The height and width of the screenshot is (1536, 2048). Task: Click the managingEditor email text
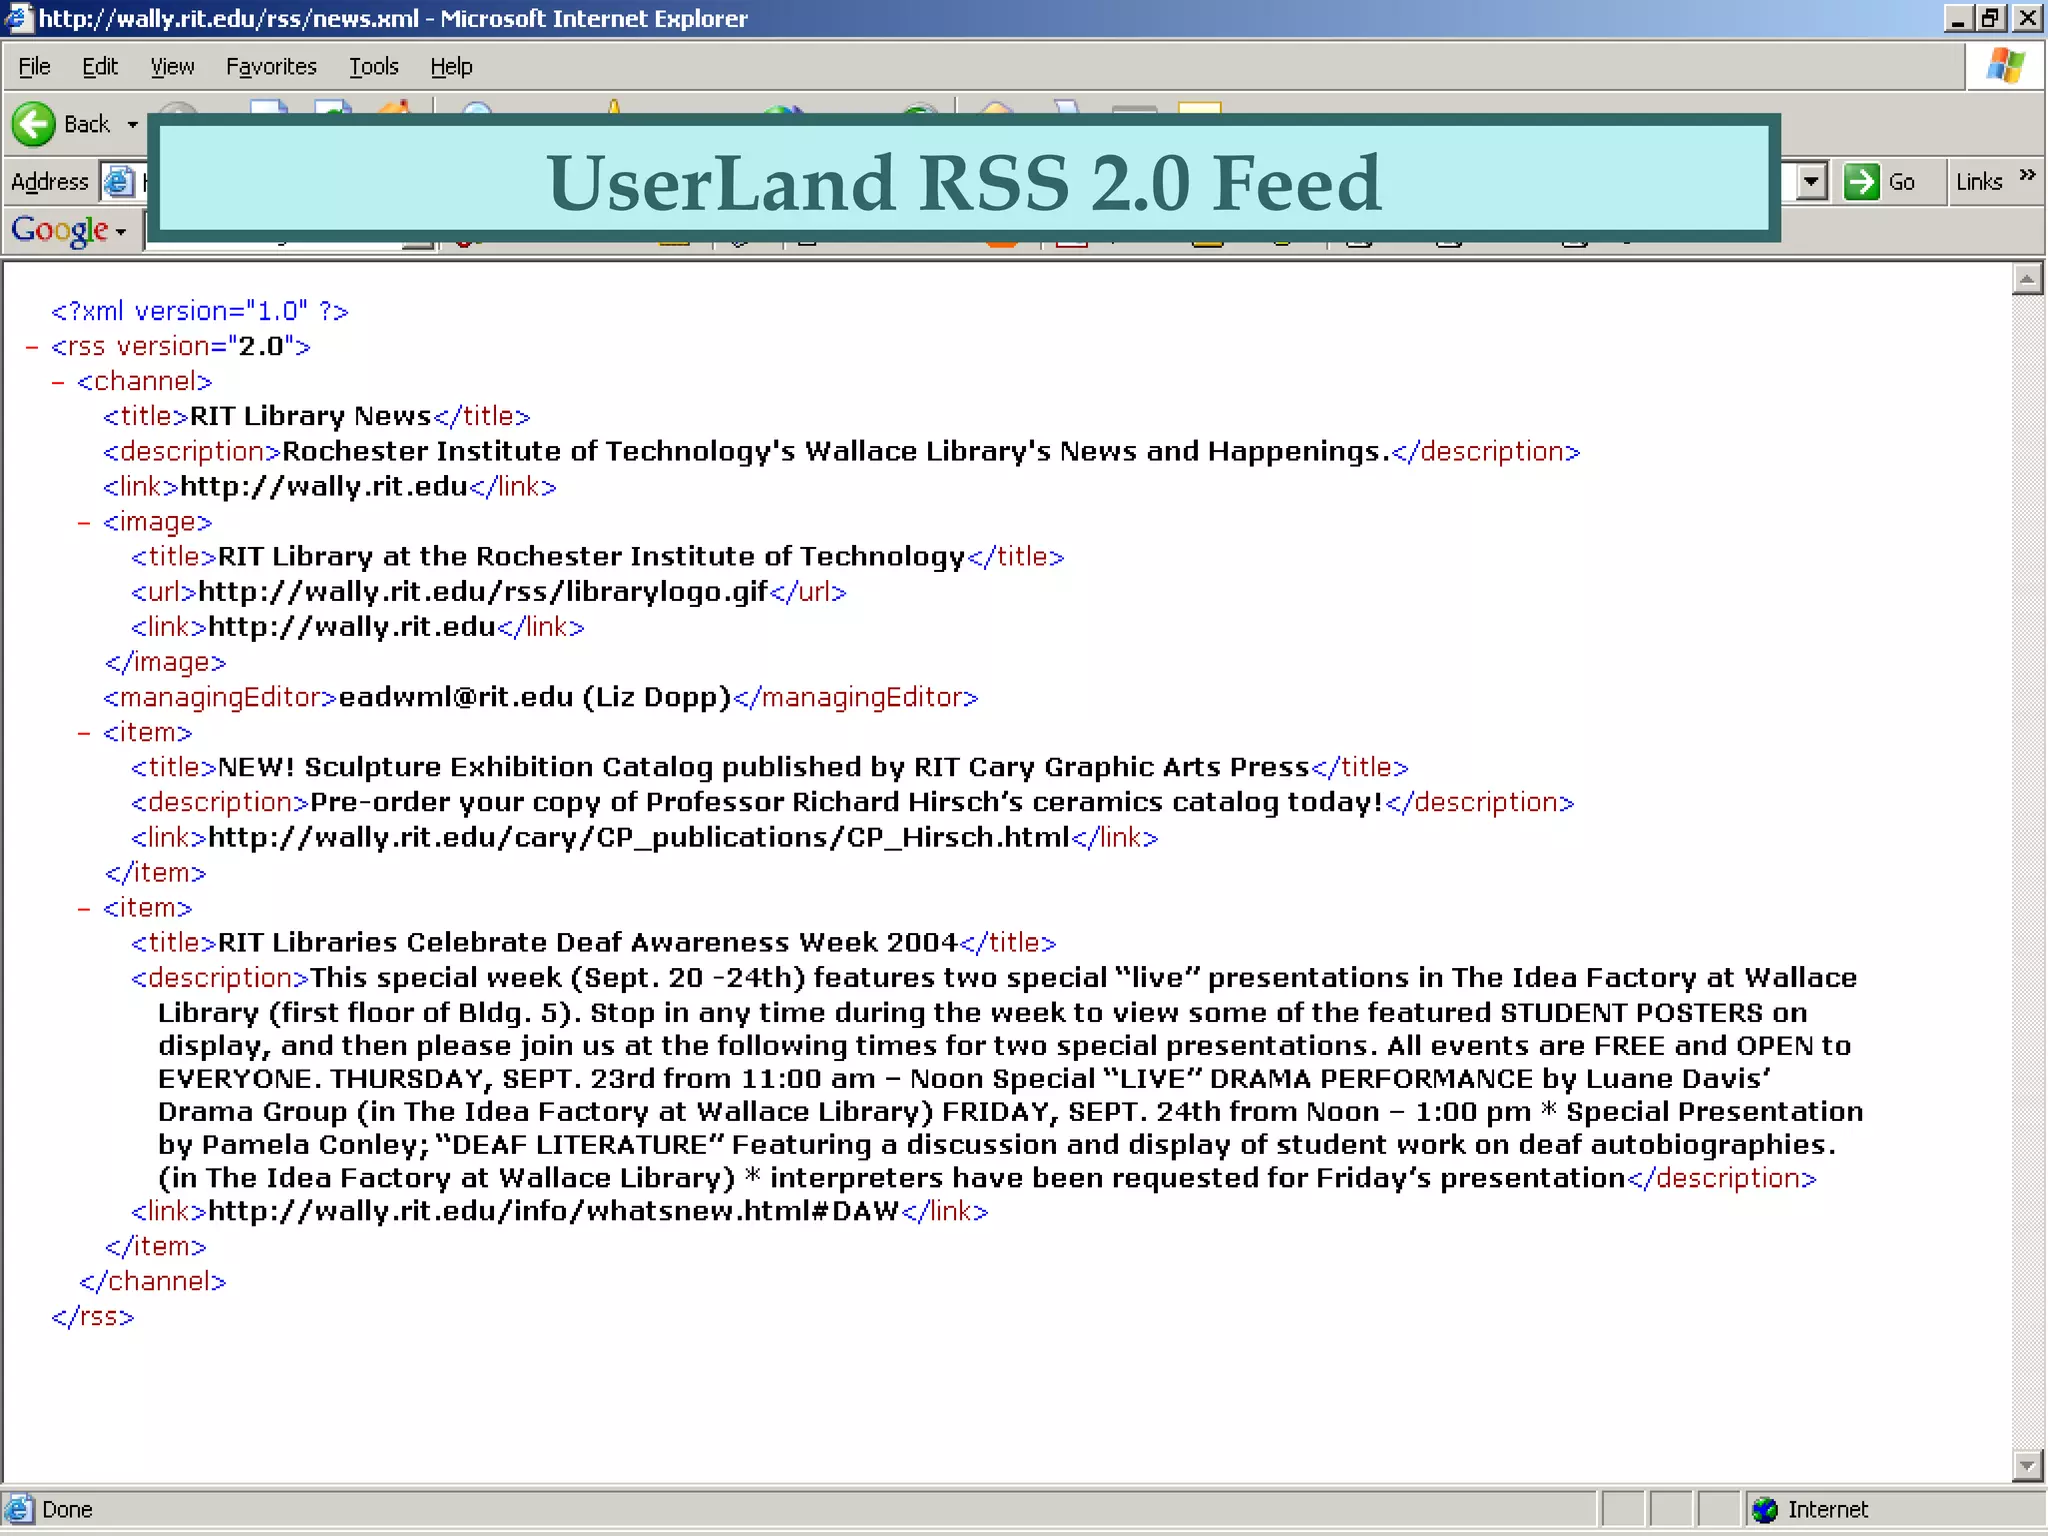(x=535, y=697)
